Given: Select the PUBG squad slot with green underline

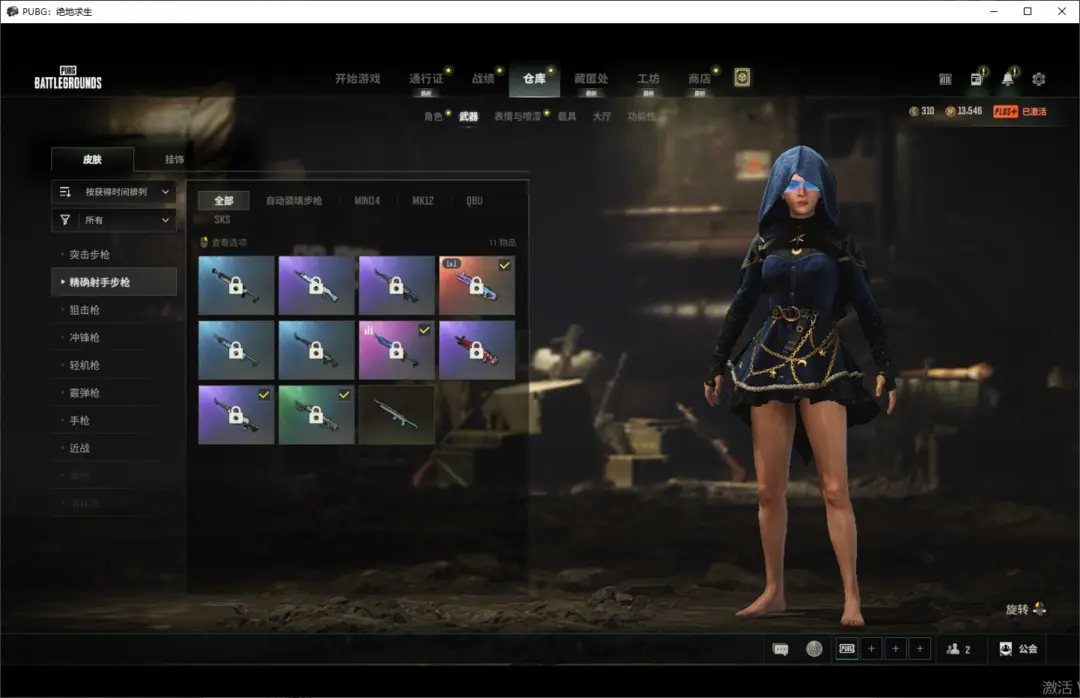Looking at the screenshot, I should [847, 649].
